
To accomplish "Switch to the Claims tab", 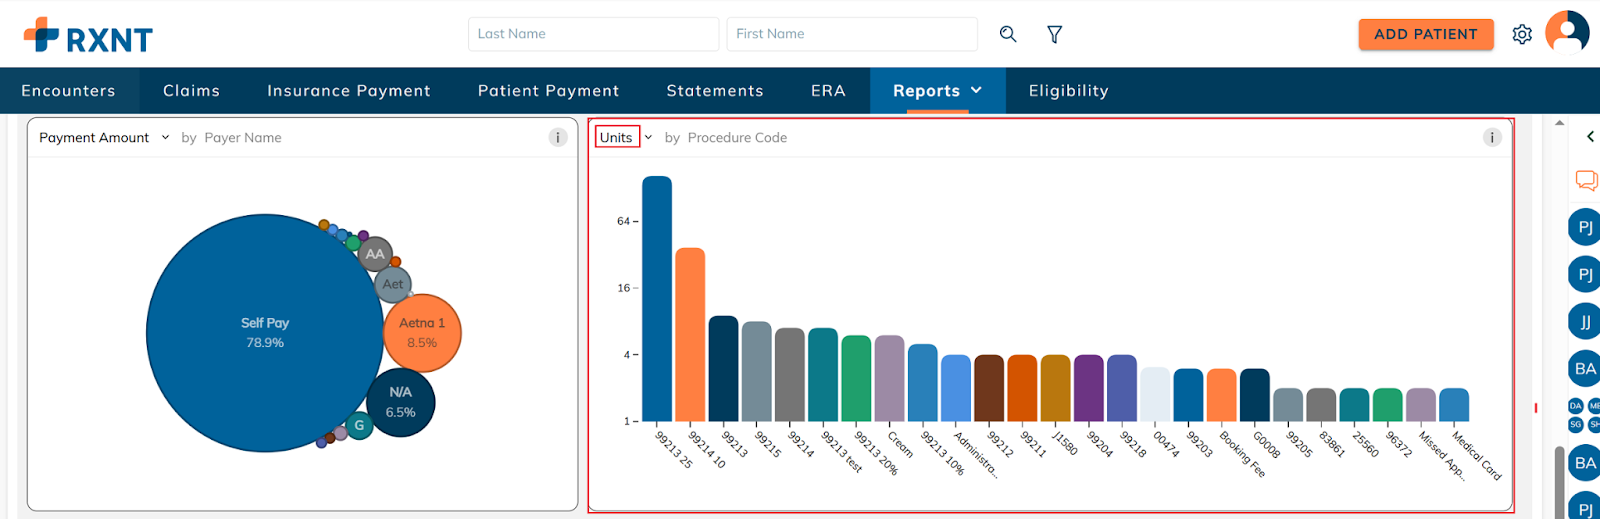I will click(191, 91).
